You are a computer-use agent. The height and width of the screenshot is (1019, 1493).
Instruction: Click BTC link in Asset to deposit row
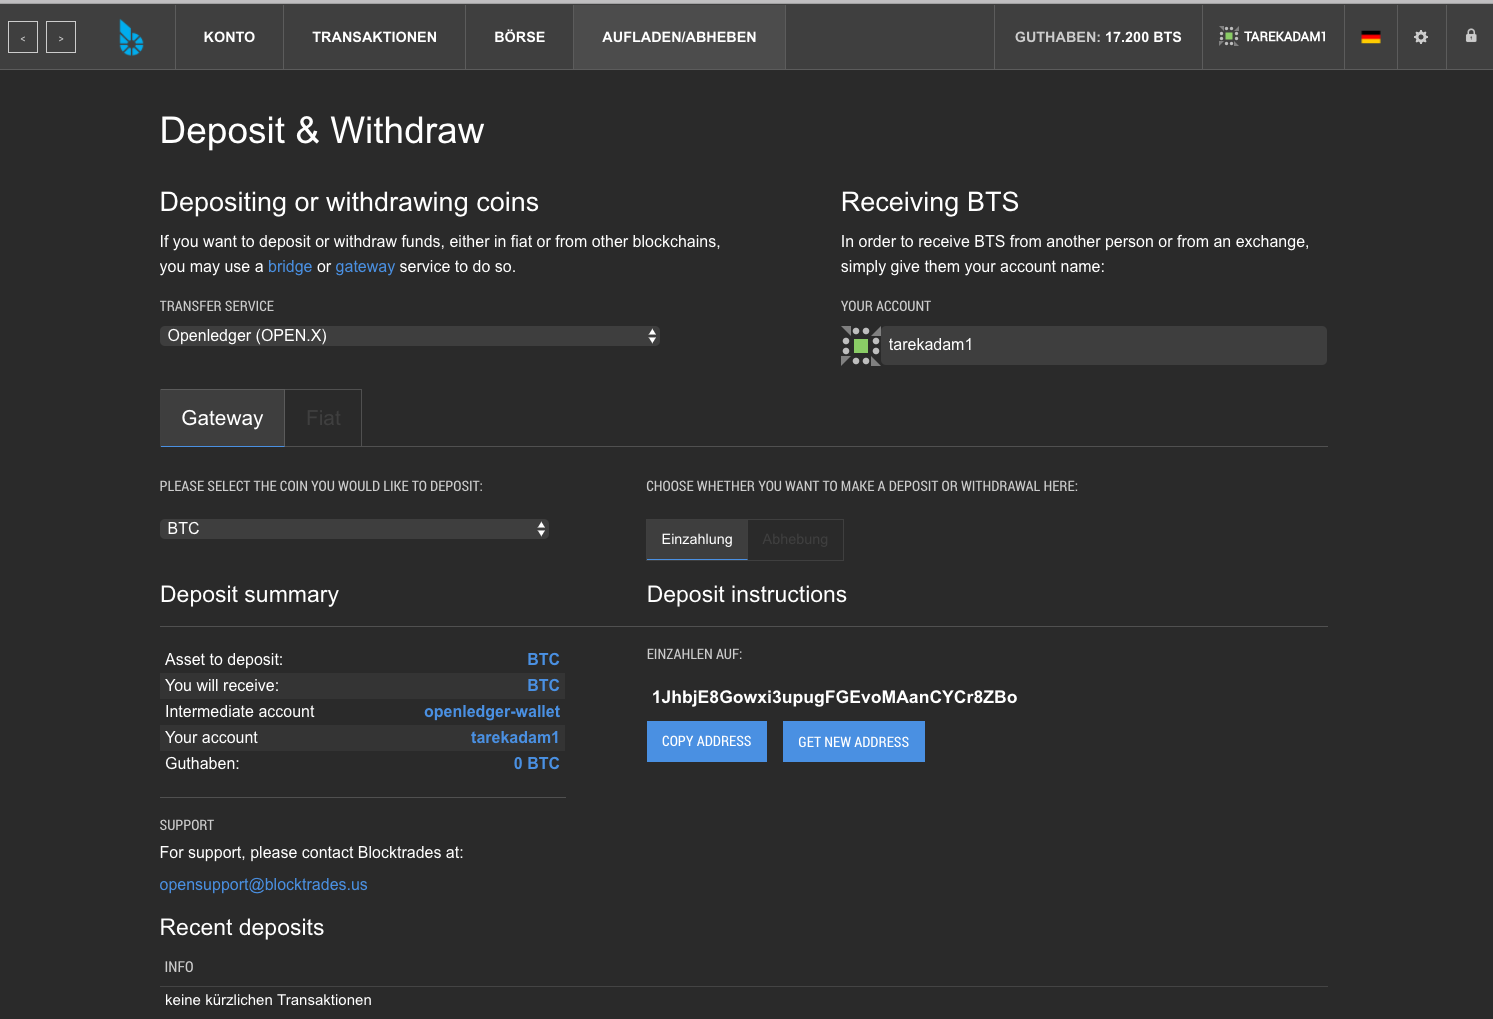(543, 660)
